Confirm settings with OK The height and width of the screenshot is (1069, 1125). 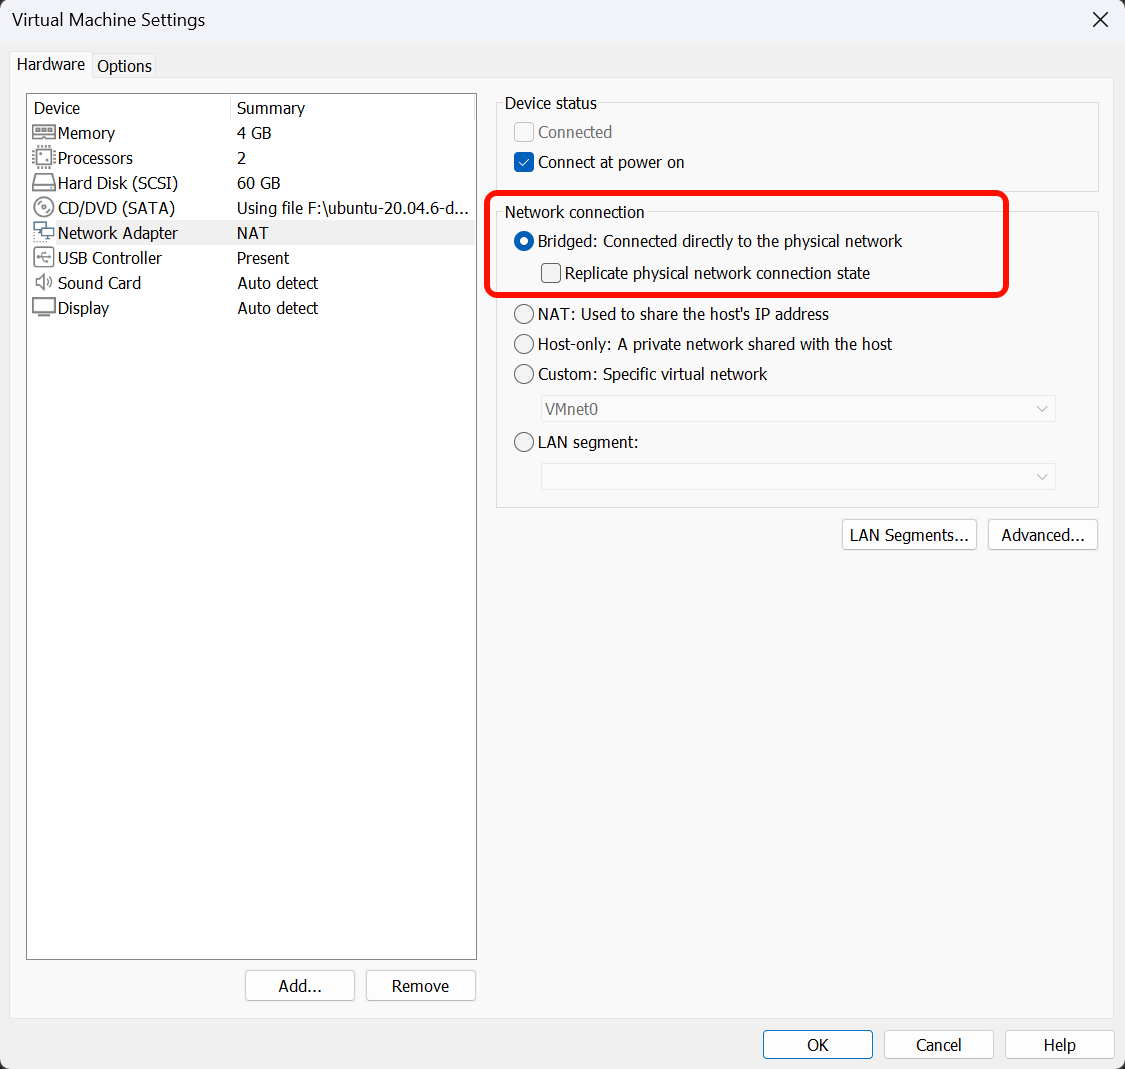tap(818, 1045)
